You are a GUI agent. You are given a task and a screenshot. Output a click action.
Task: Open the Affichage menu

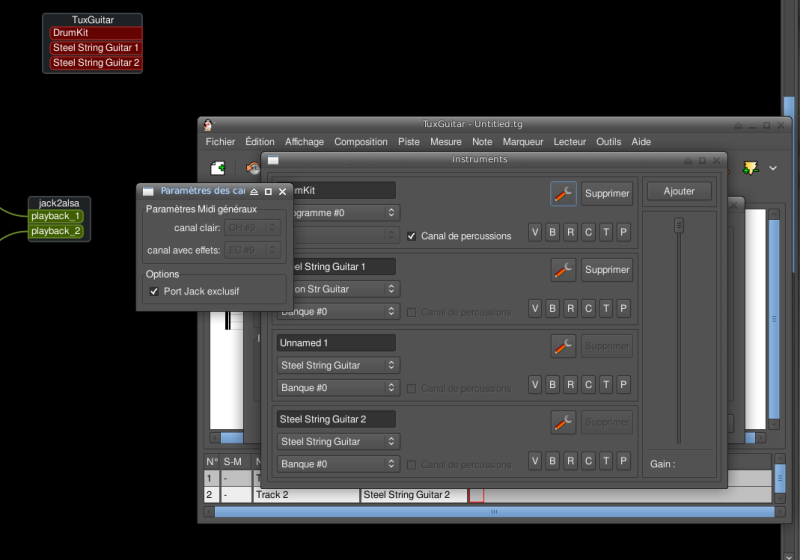click(304, 142)
